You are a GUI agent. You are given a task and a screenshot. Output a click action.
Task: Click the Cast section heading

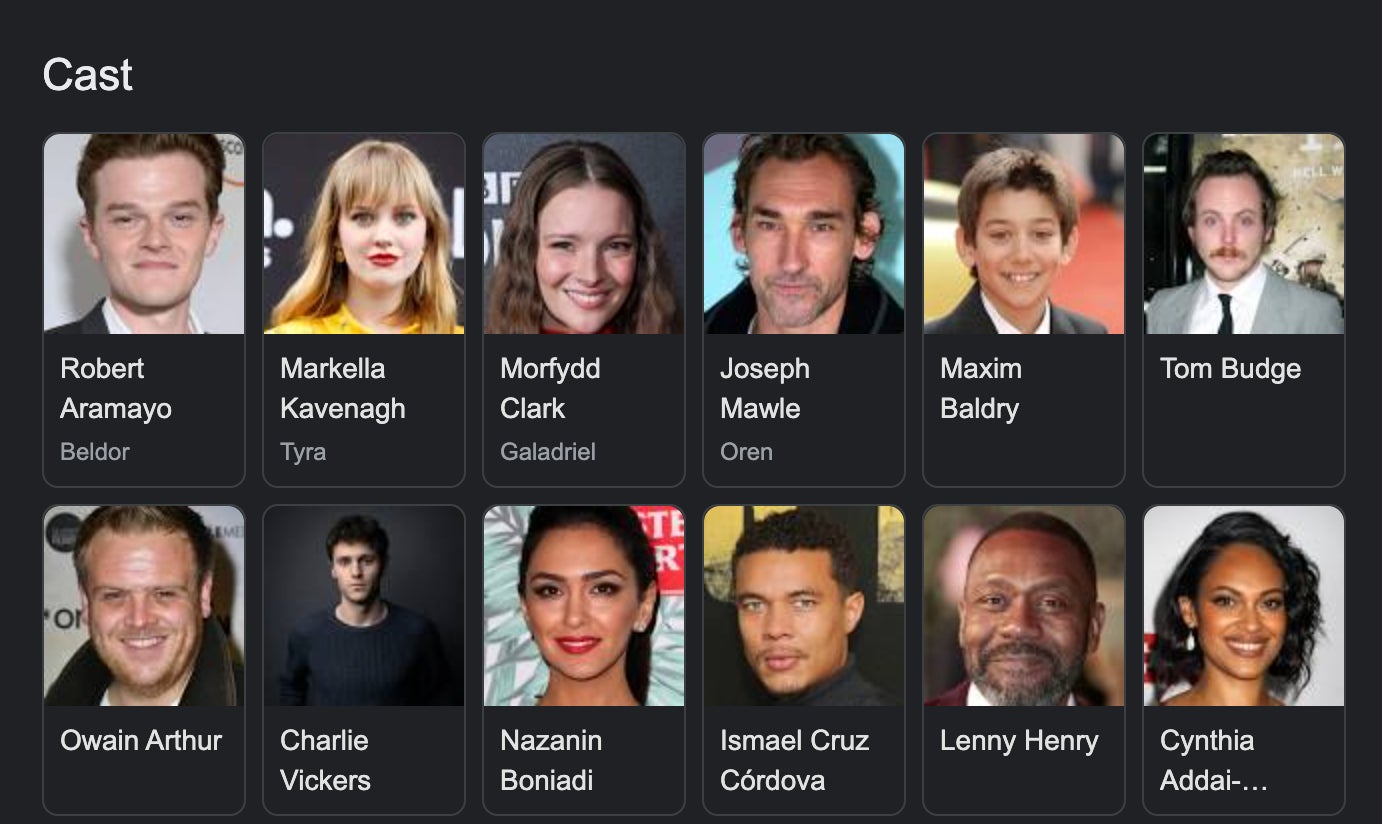tap(88, 75)
